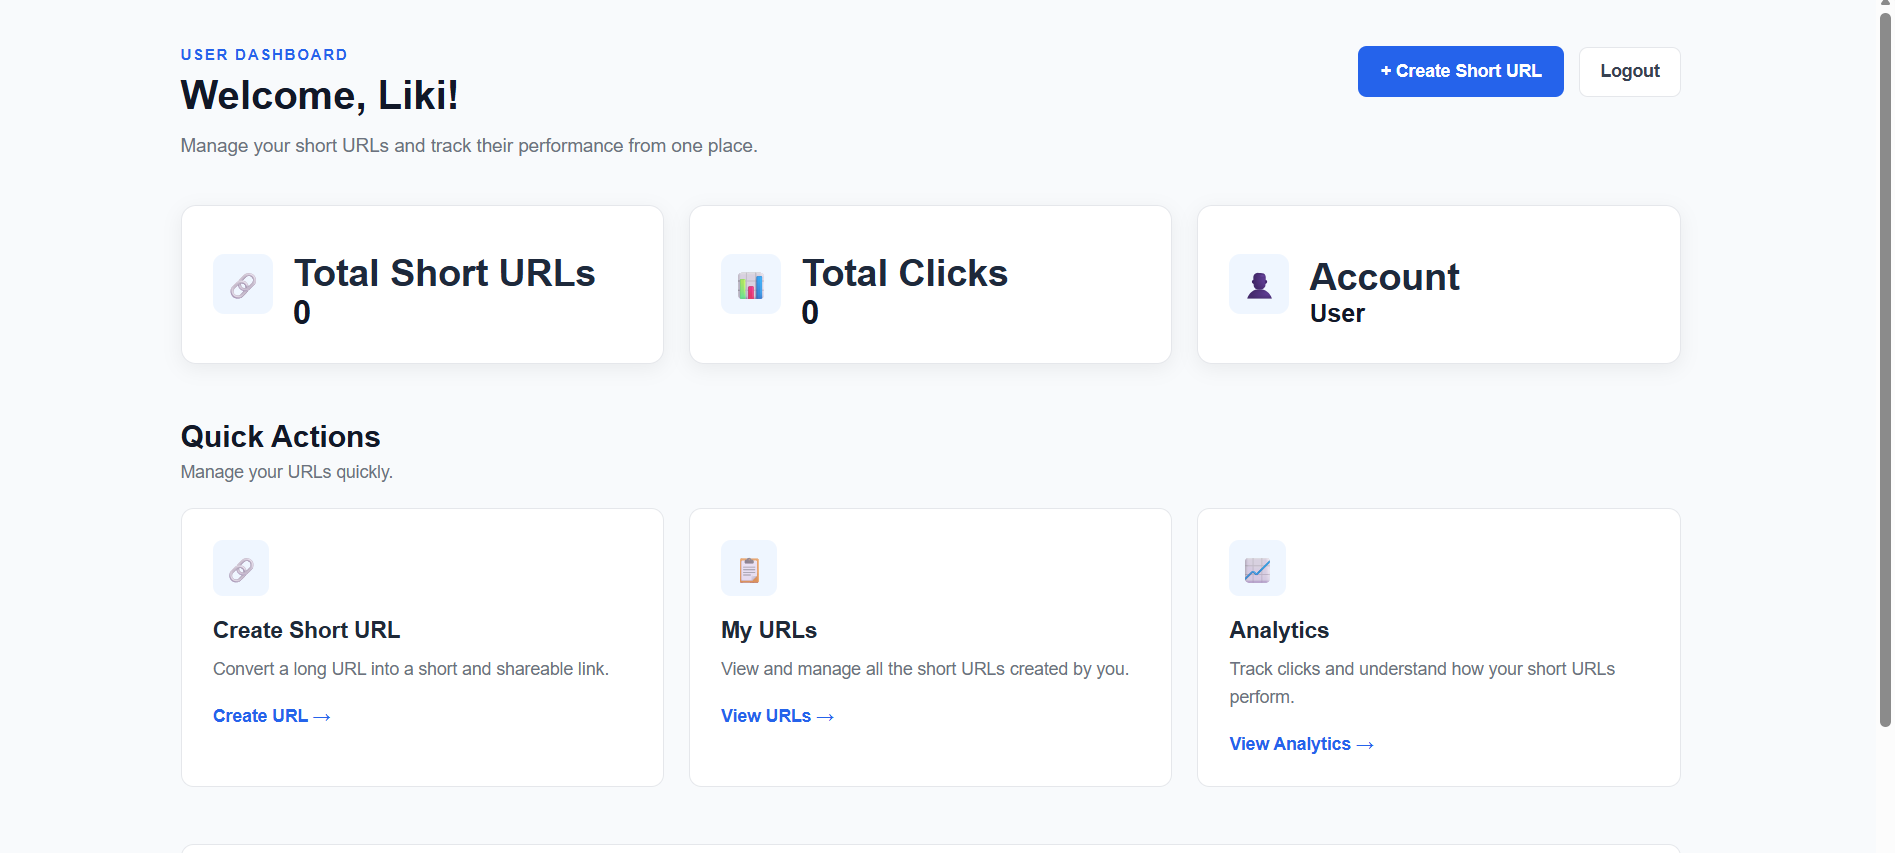This screenshot has height=853, width=1895.
Task: Click the bar chart icon in Total Clicks card
Action: tap(750, 286)
